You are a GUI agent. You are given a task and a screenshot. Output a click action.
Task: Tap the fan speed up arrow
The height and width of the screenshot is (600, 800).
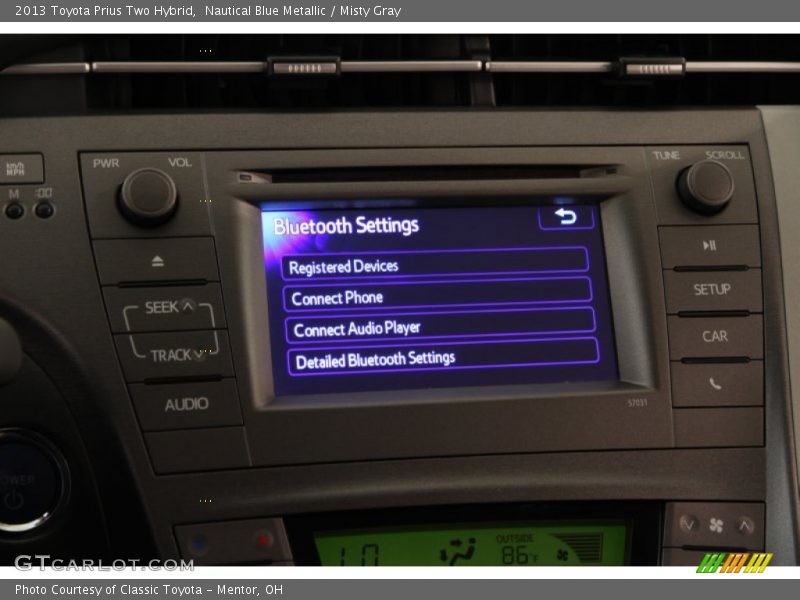pyautogui.click(x=745, y=524)
